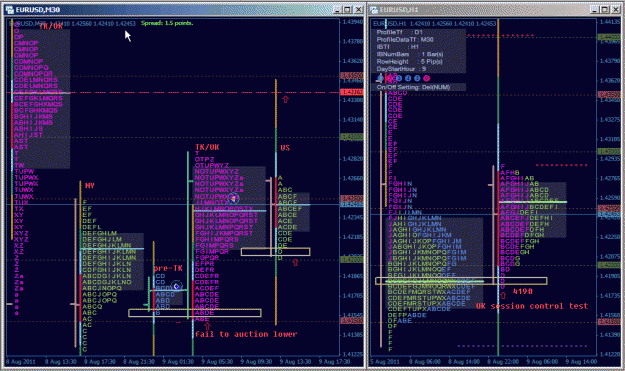Toggle the pink circle setting button in H1 chart
The height and width of the screenshot is (371, 625).
coord(426,79)
